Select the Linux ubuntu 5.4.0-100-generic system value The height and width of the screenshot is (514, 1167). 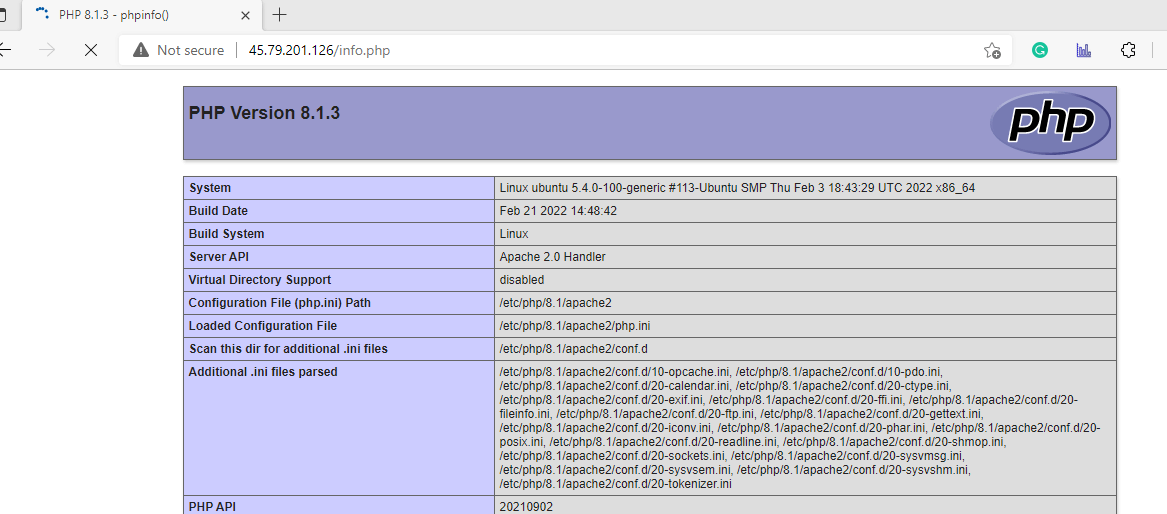pos(738,188)
